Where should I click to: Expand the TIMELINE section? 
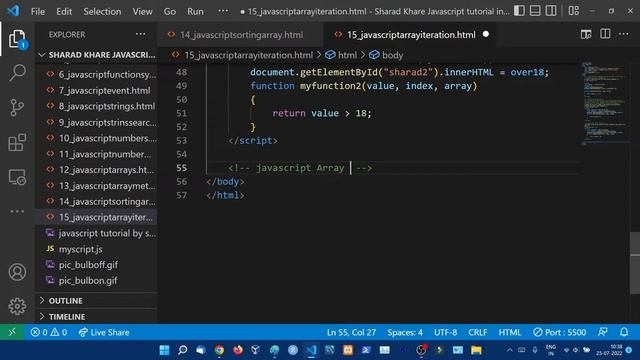click(97, 317)
